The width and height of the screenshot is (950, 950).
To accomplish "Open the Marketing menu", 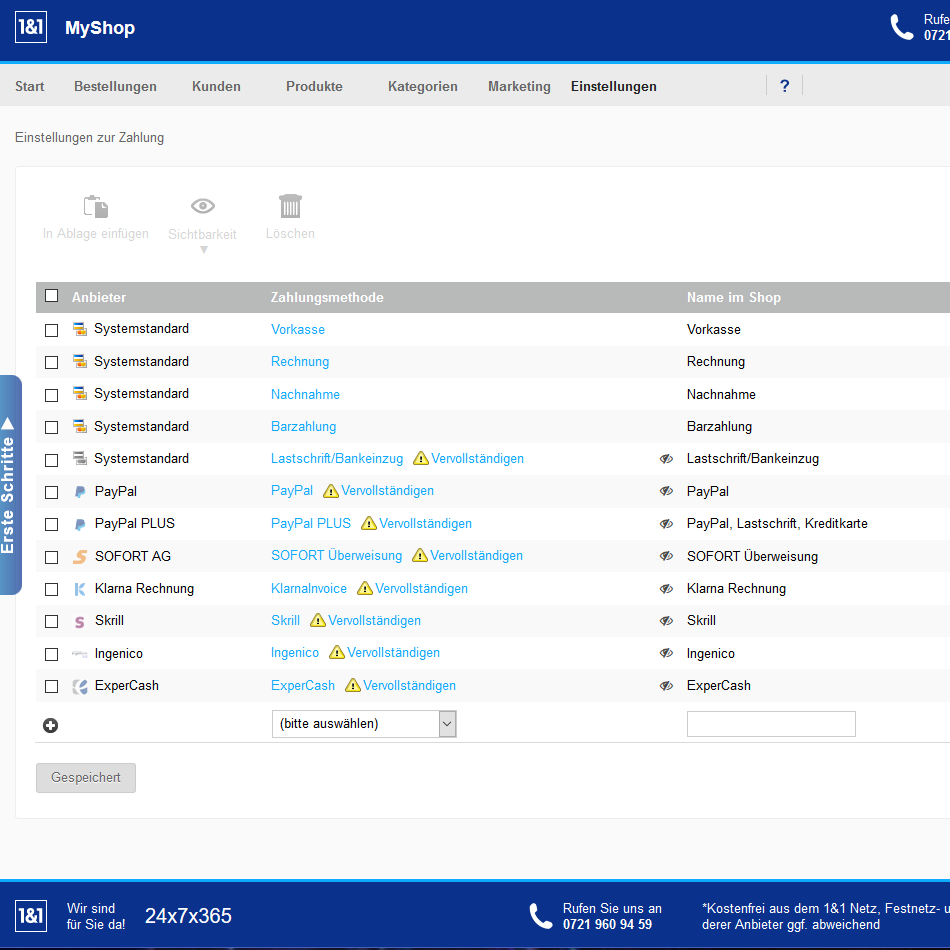I will point(519,86).
